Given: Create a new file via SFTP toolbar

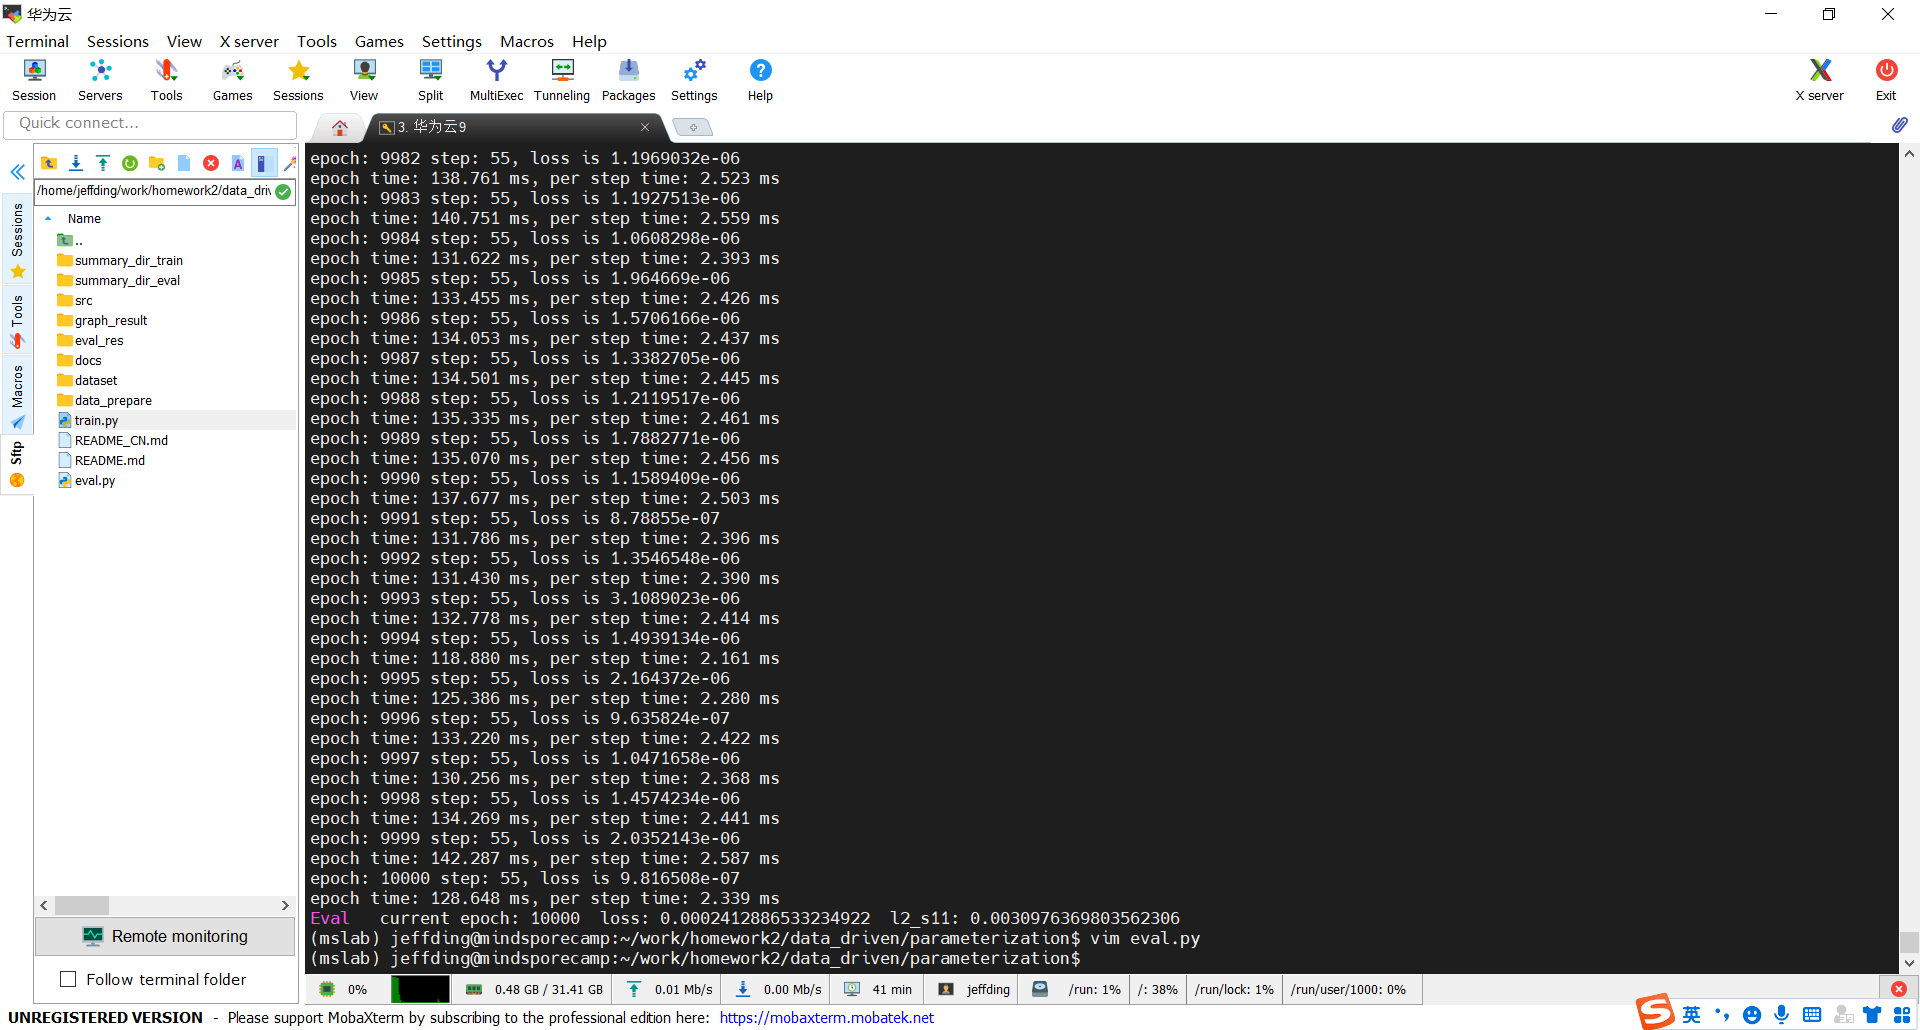Looking at the screenshot, I should (x=184, y=163).
